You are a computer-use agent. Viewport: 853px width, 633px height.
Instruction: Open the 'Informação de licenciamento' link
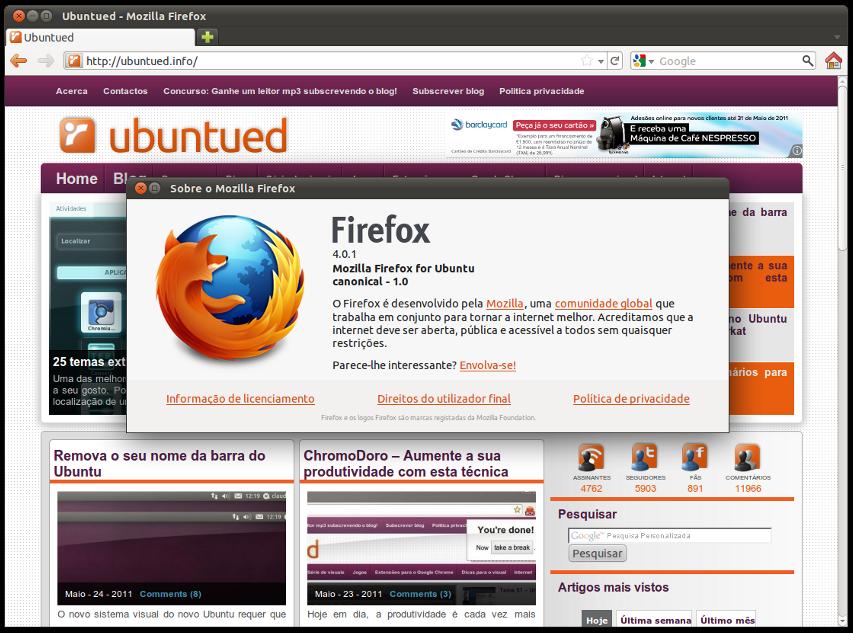pyautogui.click(x=240, y=399)
